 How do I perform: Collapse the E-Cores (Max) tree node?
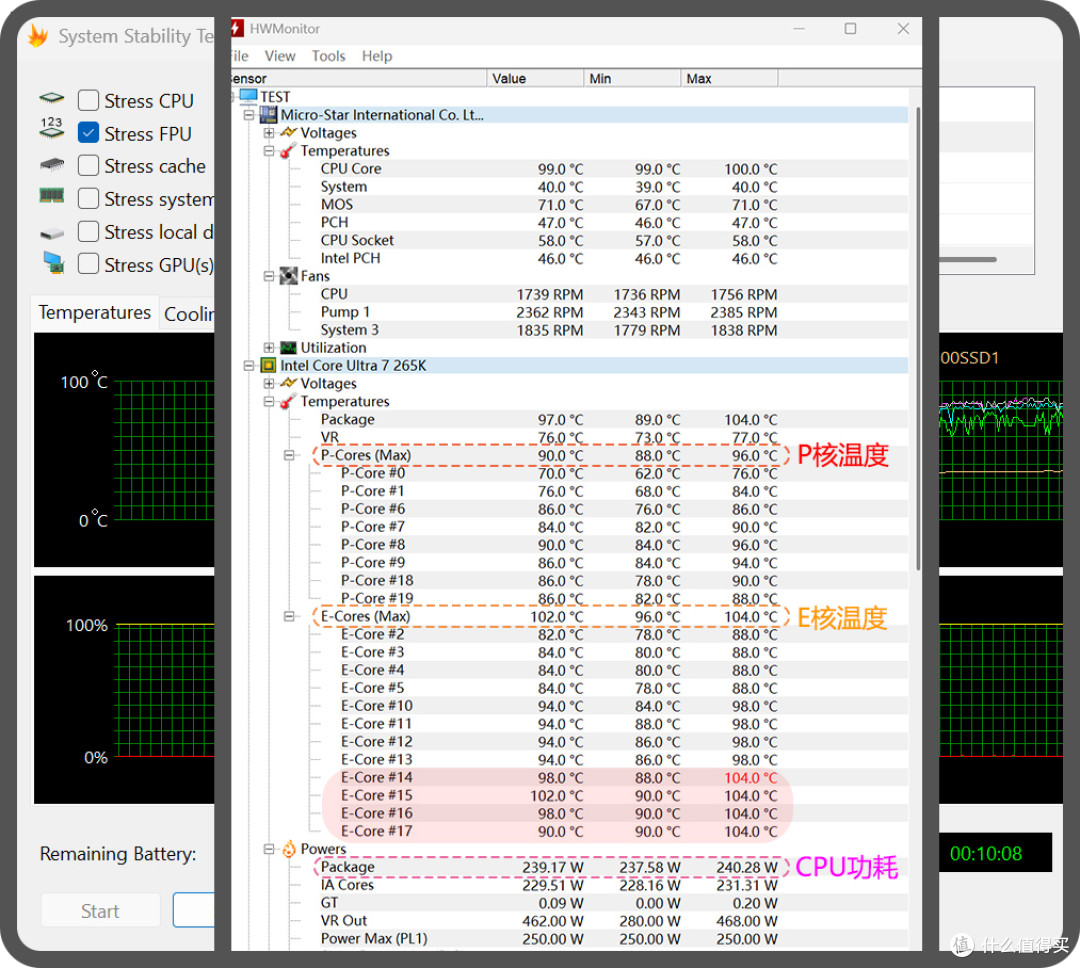tap(289, 617)
